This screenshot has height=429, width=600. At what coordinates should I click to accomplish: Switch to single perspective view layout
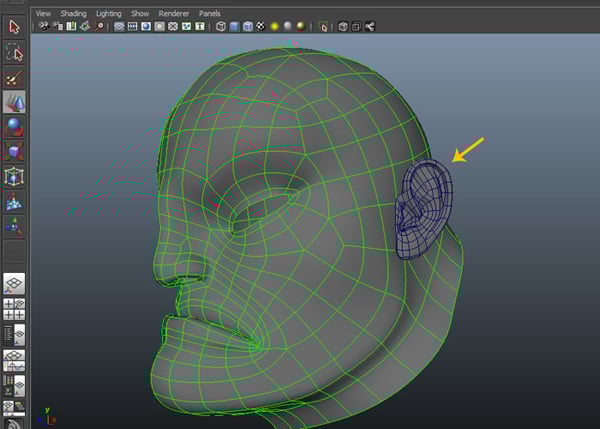click(x=14, y=284)
